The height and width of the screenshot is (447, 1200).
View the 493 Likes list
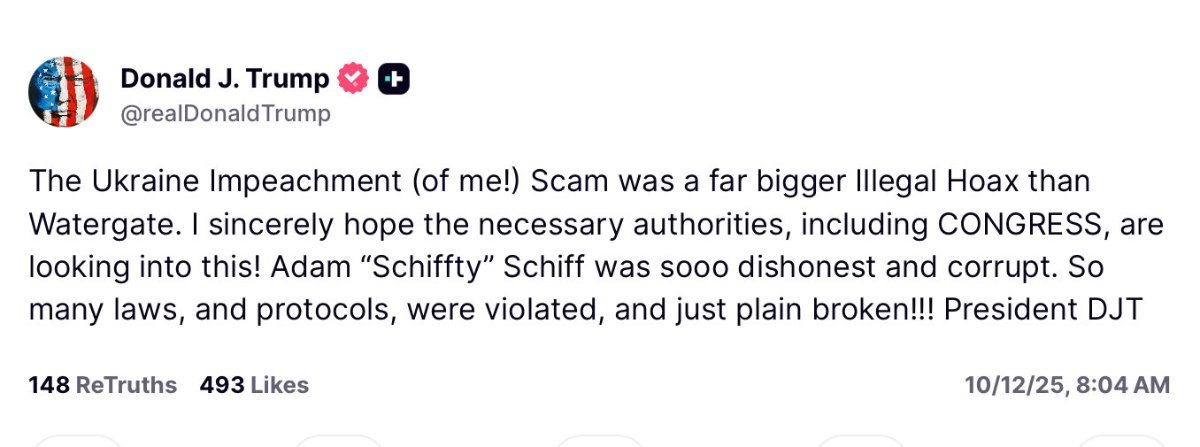254,385
